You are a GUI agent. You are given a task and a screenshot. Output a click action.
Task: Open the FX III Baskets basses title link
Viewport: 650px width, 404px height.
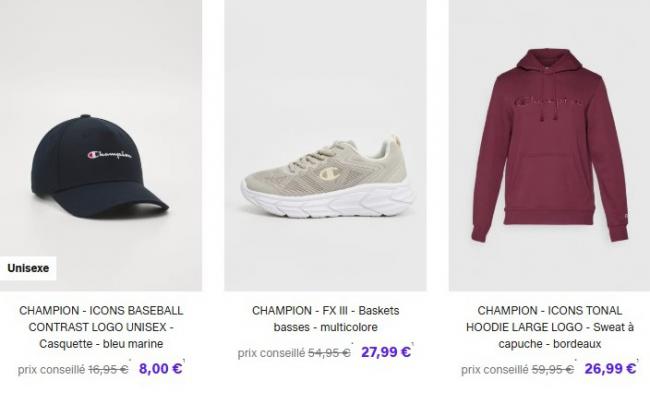(x=325, y=319)
